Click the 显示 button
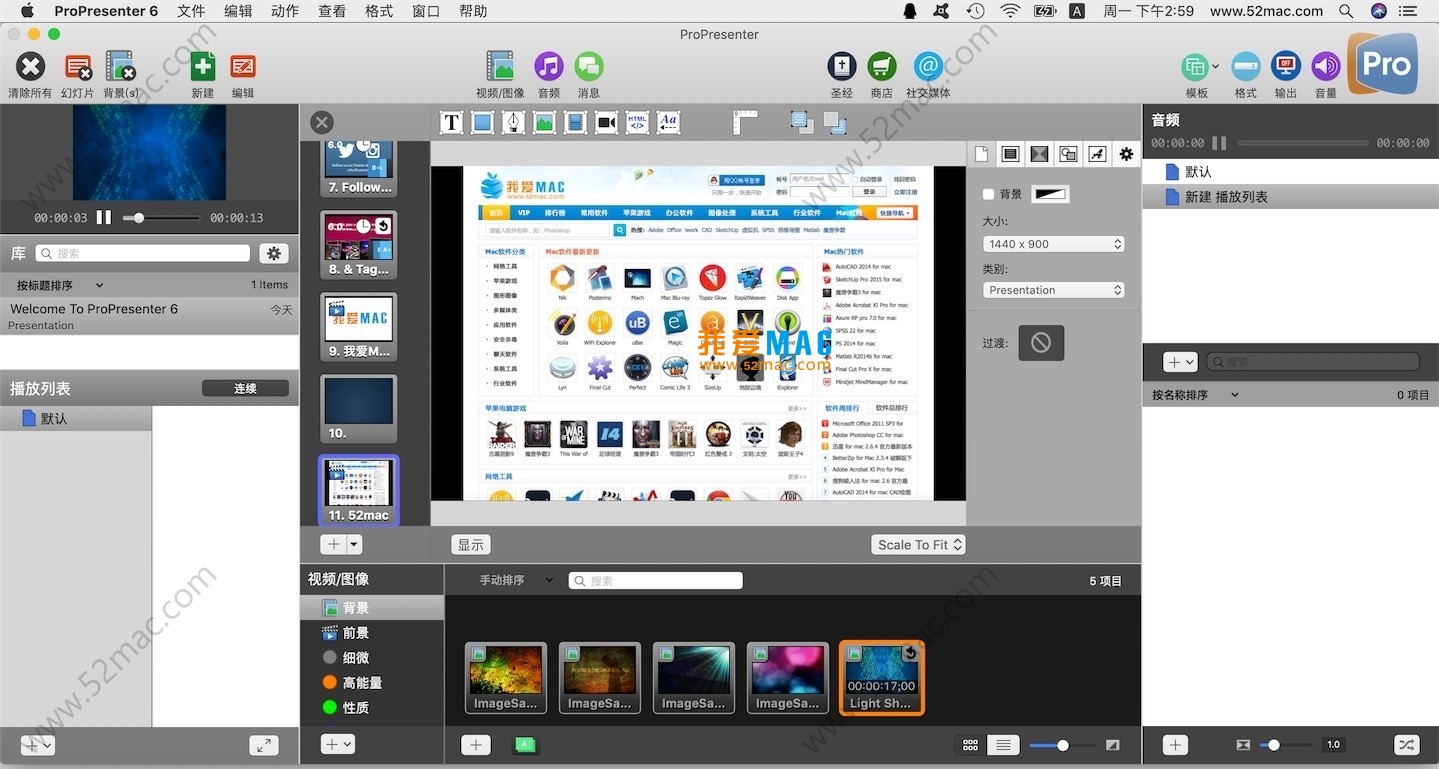This screenshot has width=1439, height=769. tap(471, 545)
